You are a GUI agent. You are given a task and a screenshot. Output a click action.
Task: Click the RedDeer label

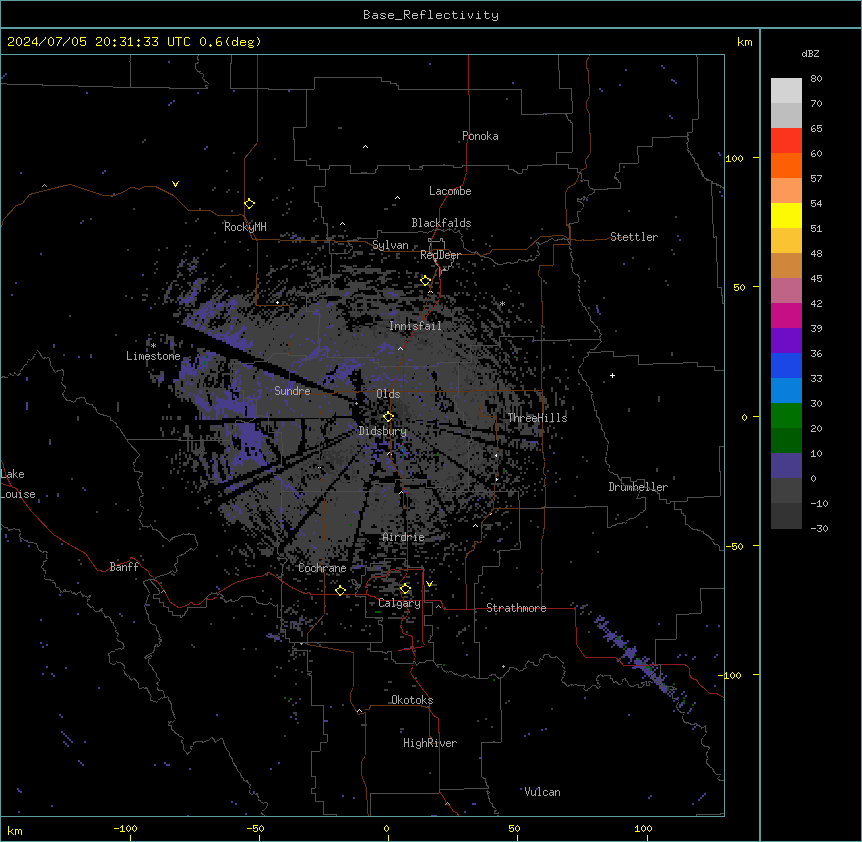tap(440, 255)
